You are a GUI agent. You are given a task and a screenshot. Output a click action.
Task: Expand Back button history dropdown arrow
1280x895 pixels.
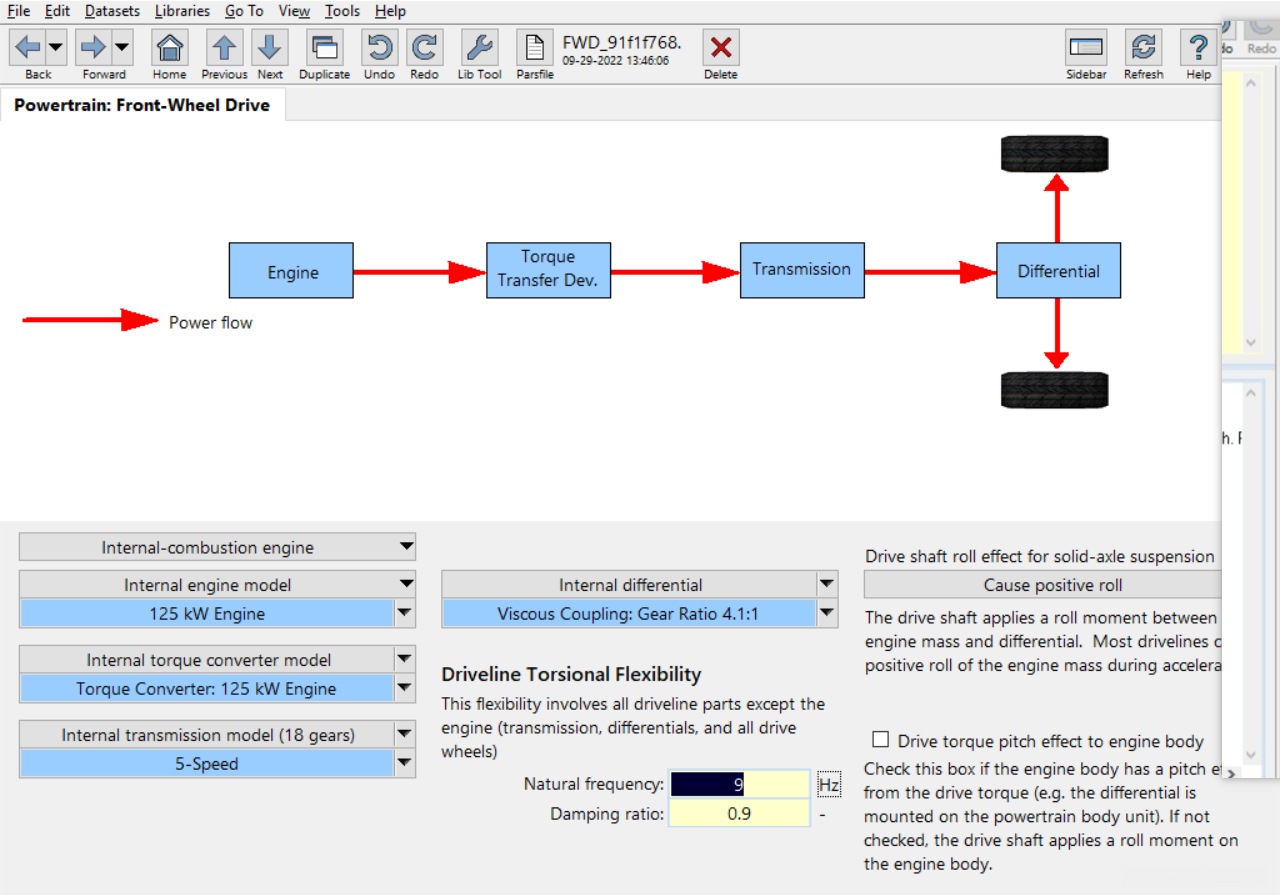[x=56, y=47]
